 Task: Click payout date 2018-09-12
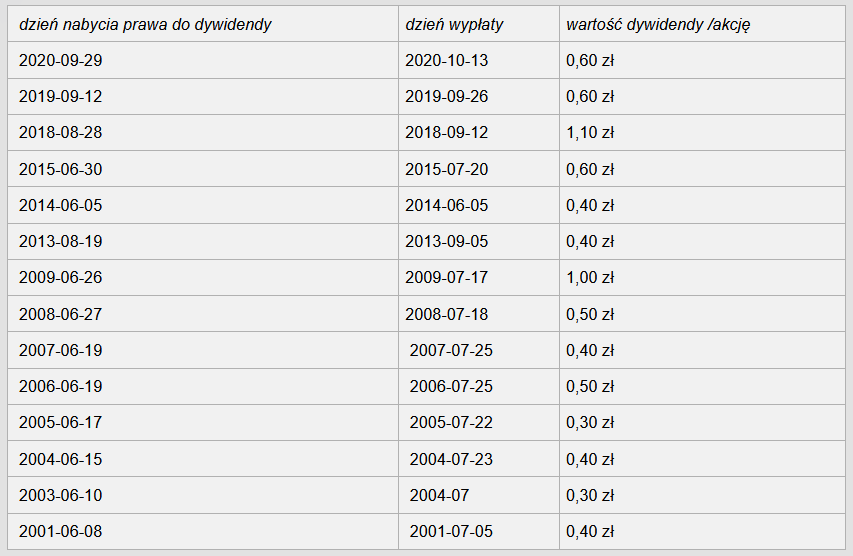click(x=447, y=133)
